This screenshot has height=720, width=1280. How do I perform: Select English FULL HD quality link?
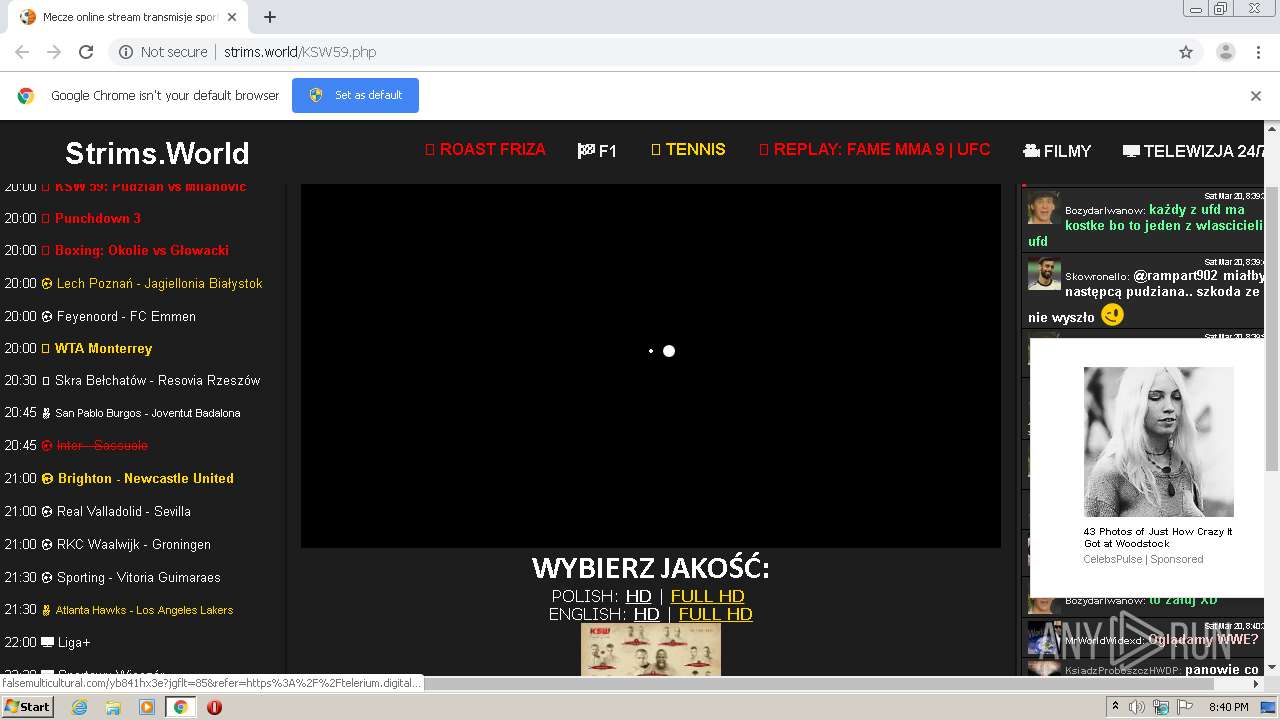(715, 614)
